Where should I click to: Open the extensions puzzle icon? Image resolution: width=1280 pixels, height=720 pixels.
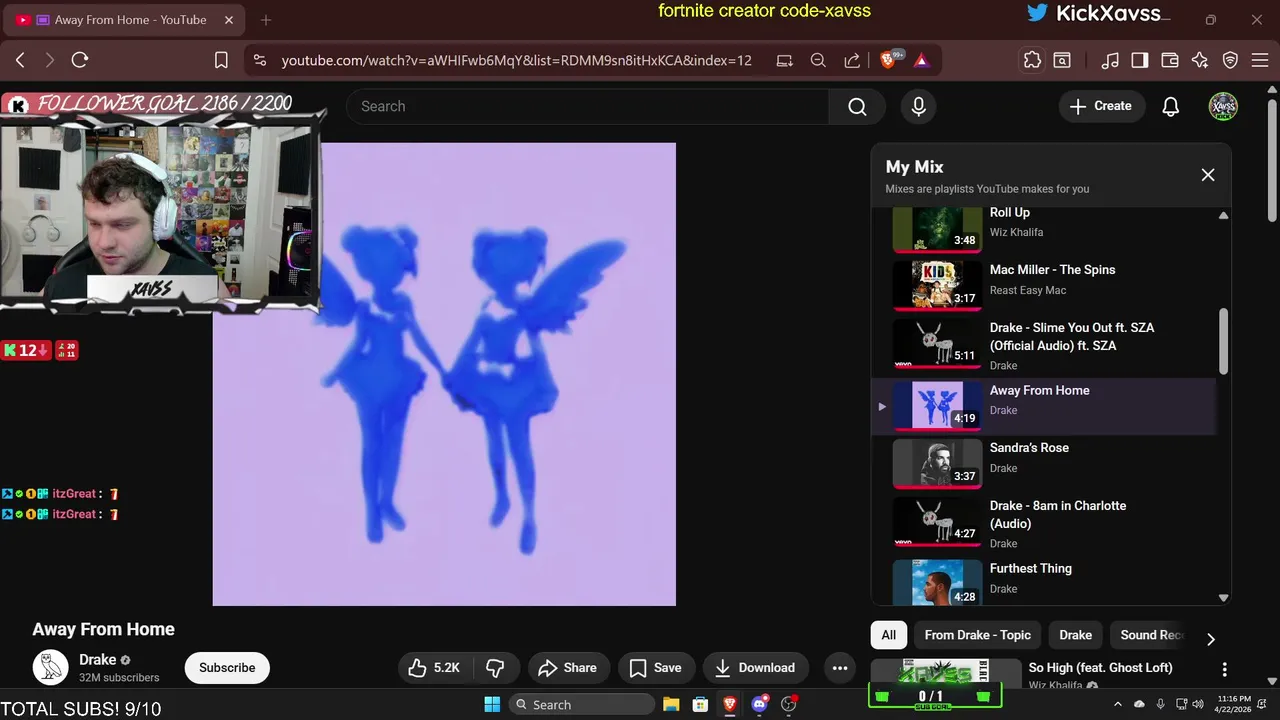(x=1032, y=60)
